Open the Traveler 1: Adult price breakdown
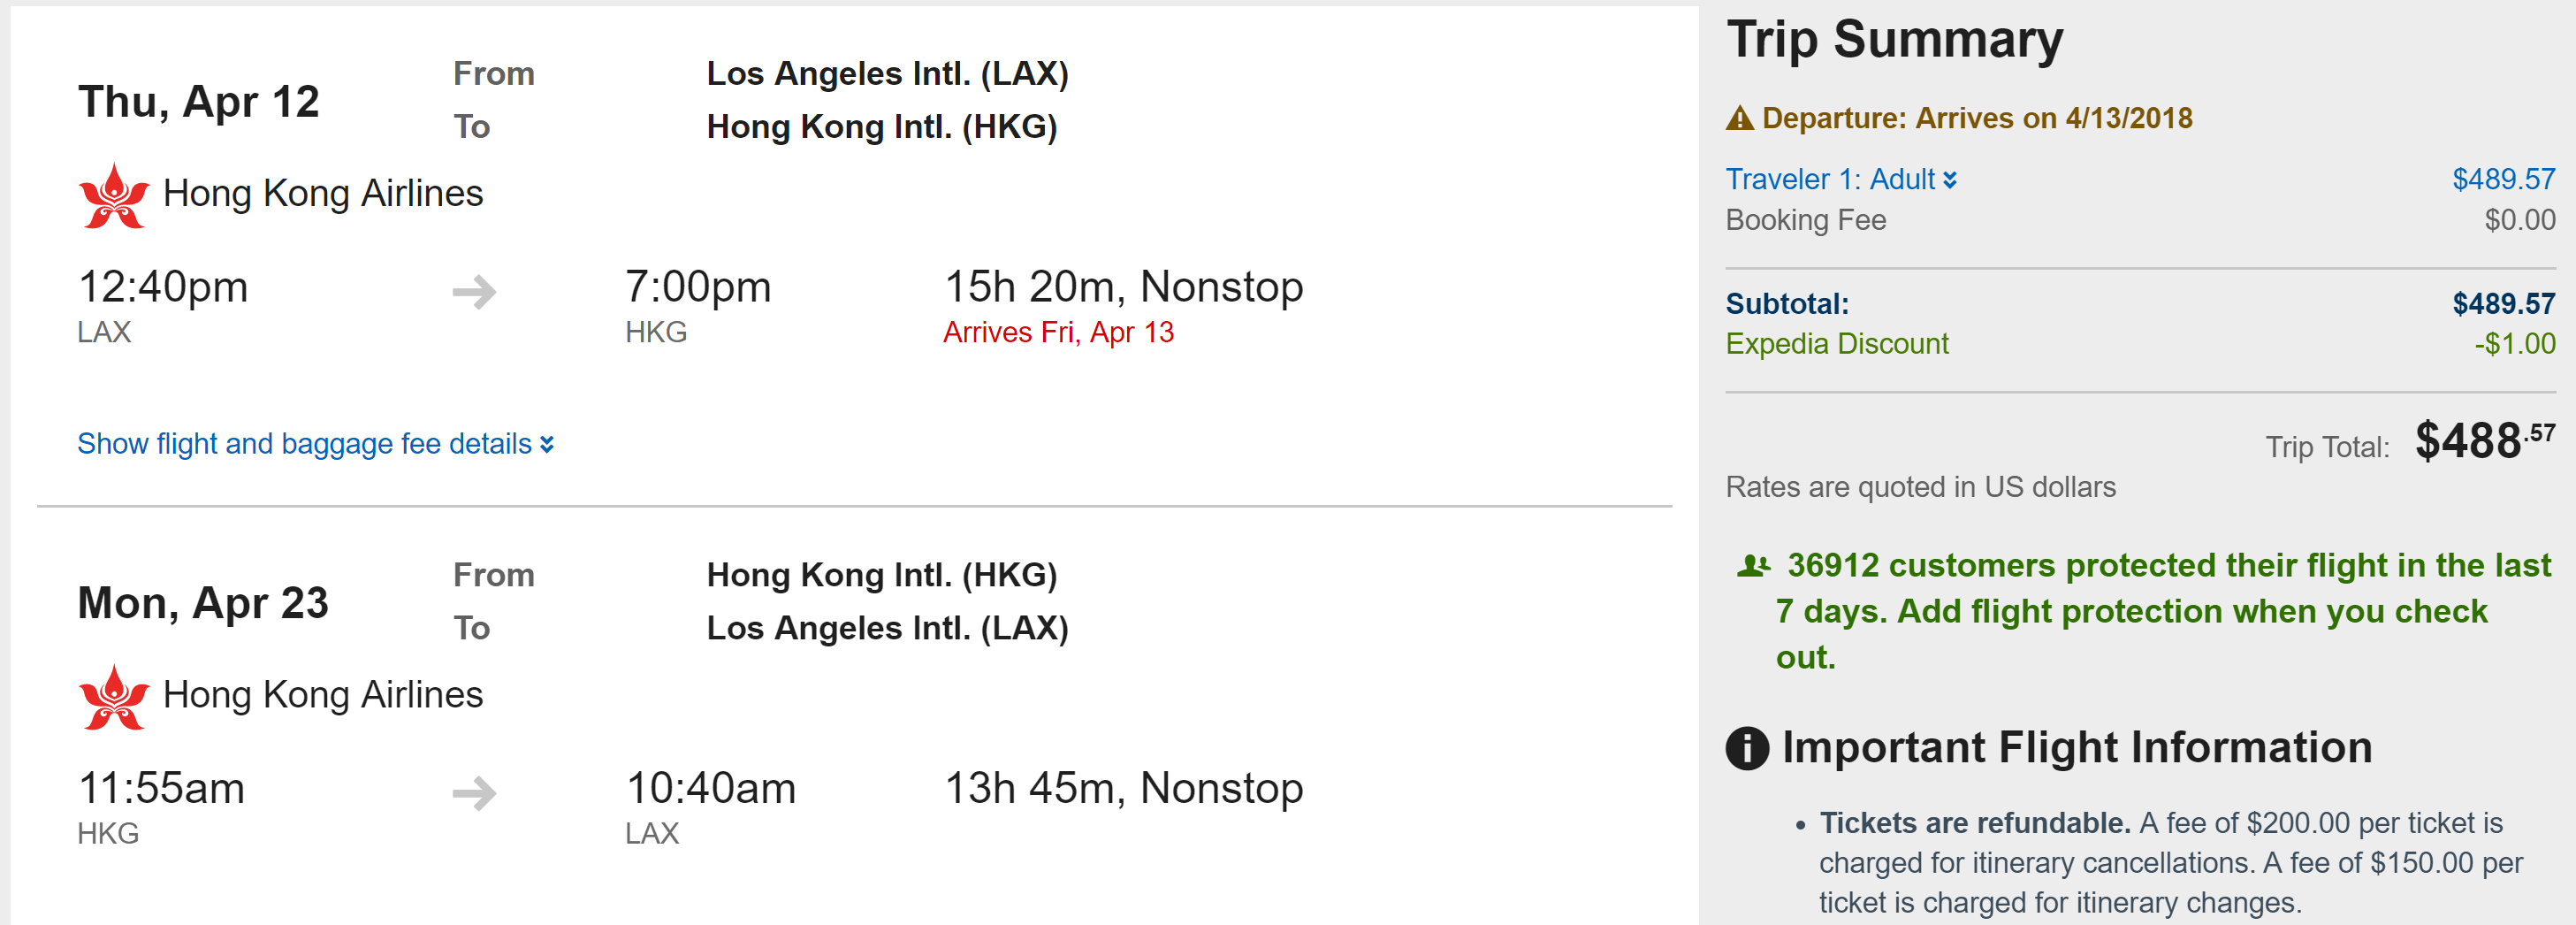 click(x=1830, y=180)
